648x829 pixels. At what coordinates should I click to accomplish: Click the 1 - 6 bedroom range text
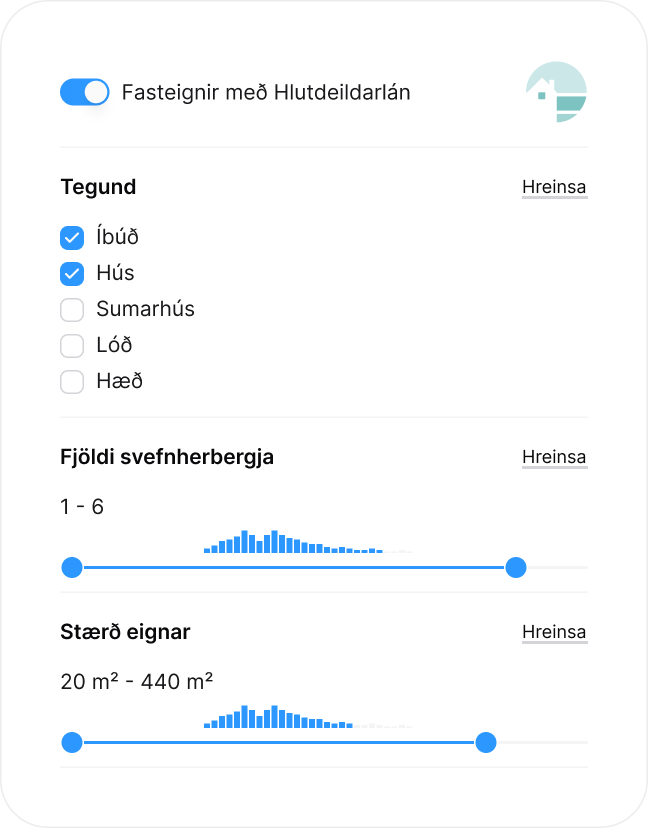pos(82,507)
